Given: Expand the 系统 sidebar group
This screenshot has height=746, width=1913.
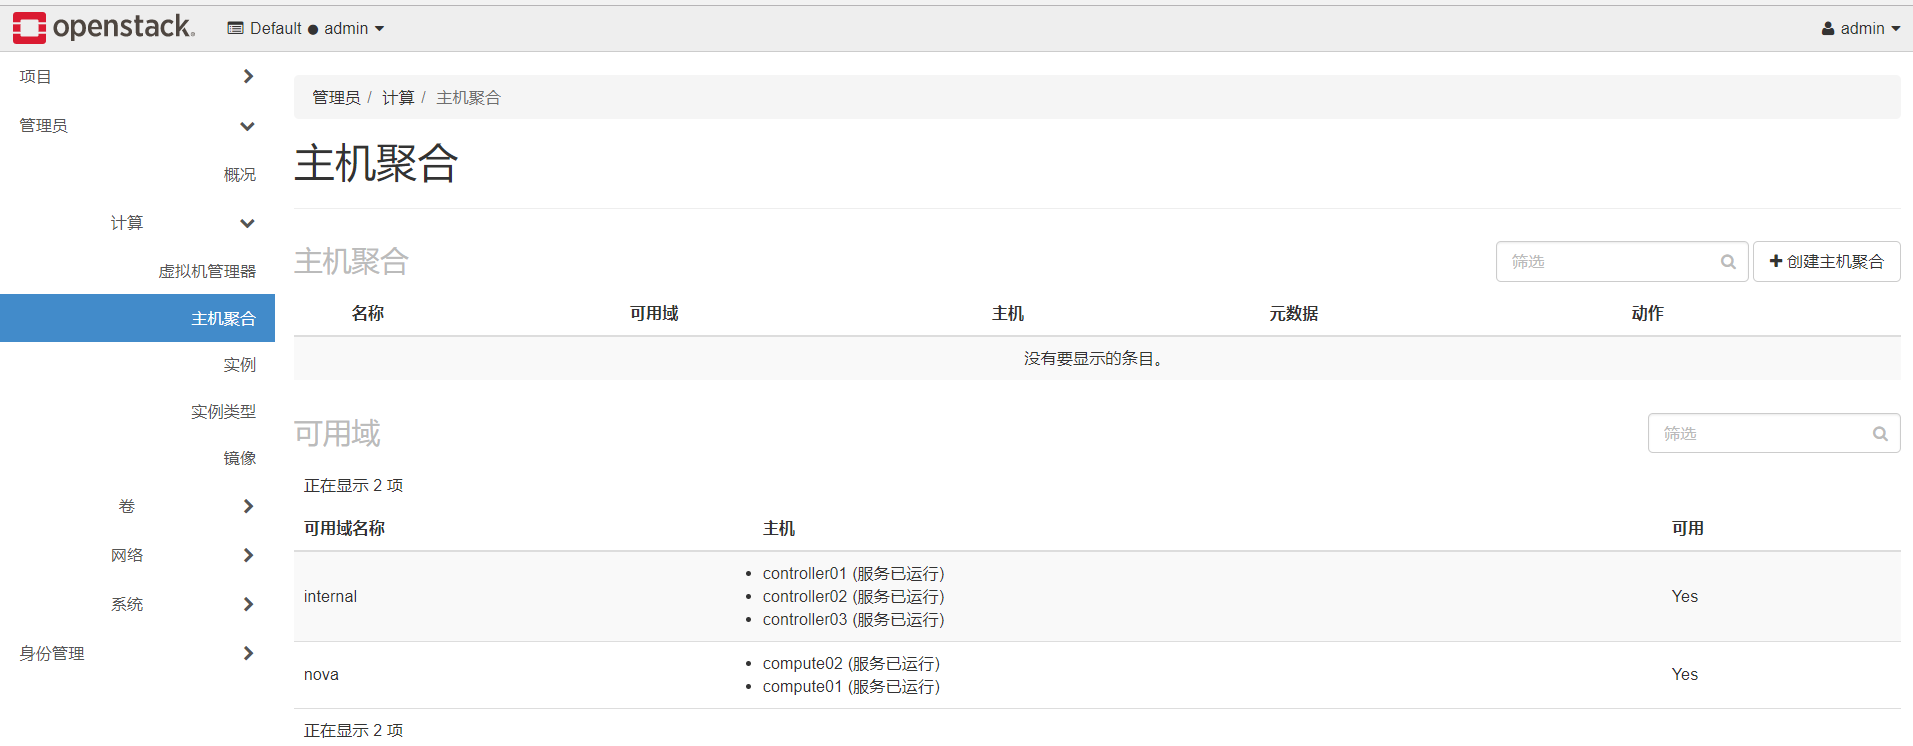Looking at the screenshot, I should click(x=182, y=604).
